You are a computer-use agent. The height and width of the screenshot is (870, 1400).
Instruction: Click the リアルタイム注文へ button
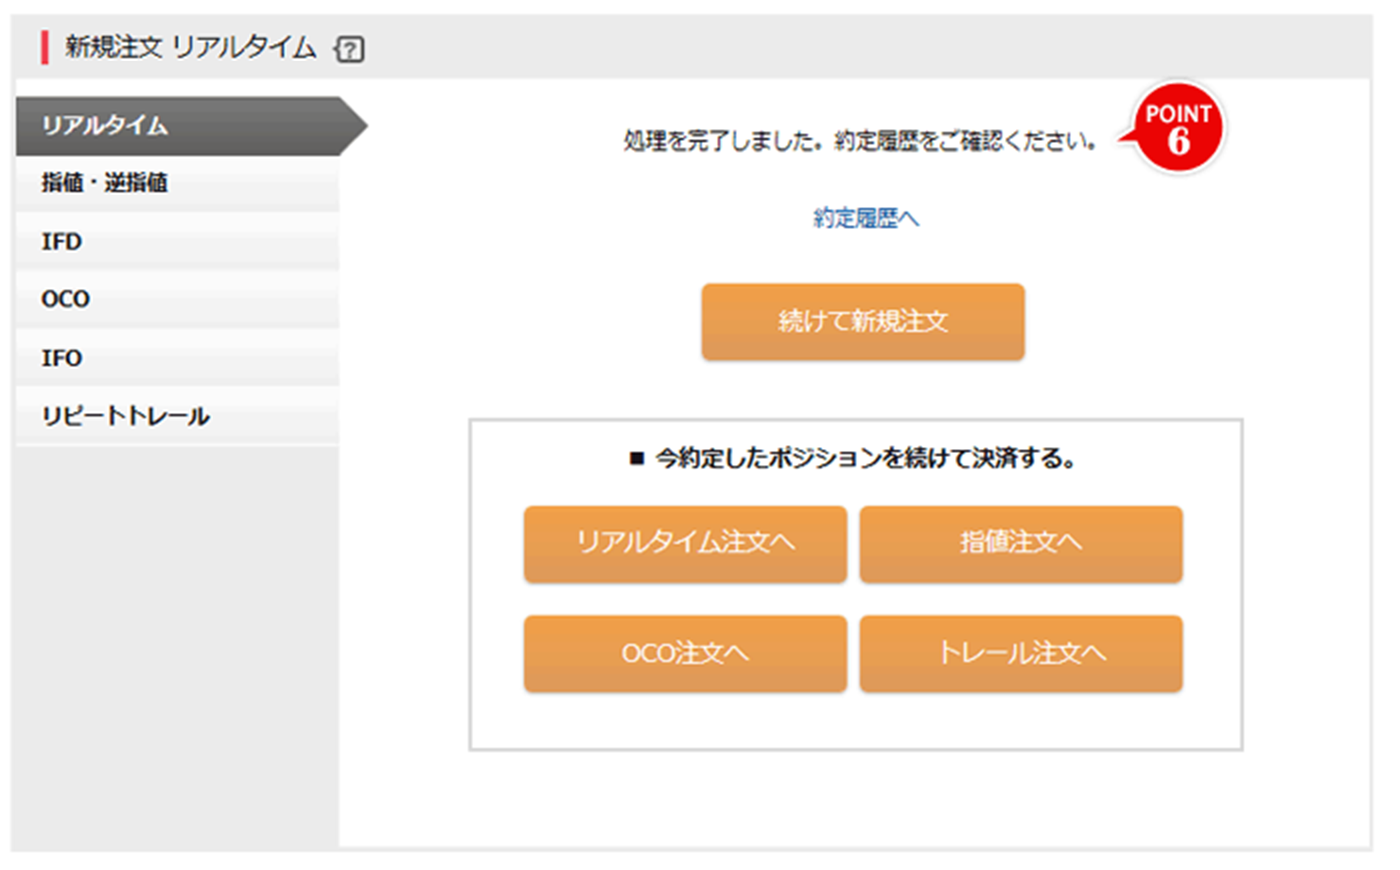tap(685, 543)
